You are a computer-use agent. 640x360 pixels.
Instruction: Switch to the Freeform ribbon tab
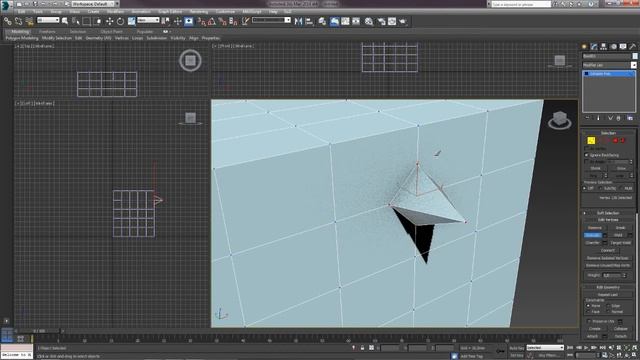coord(47,31)
